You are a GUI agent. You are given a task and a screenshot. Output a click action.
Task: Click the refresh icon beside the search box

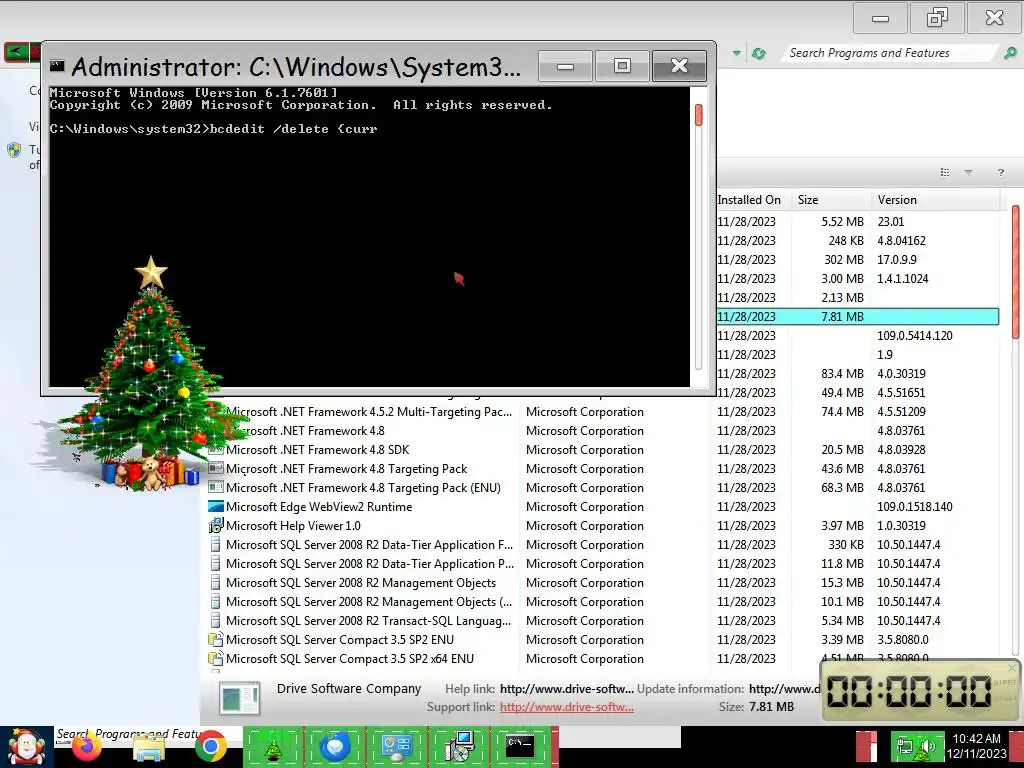[x=758, y=54]
